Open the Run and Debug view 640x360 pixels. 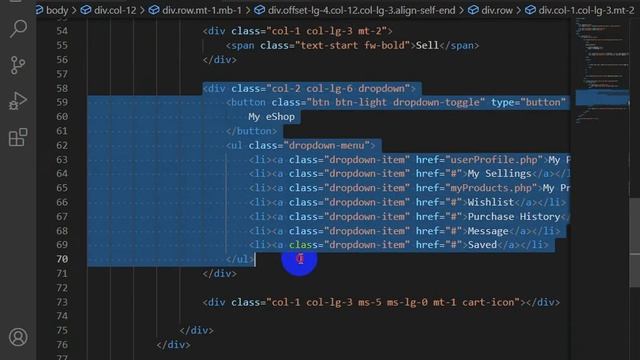18,101
